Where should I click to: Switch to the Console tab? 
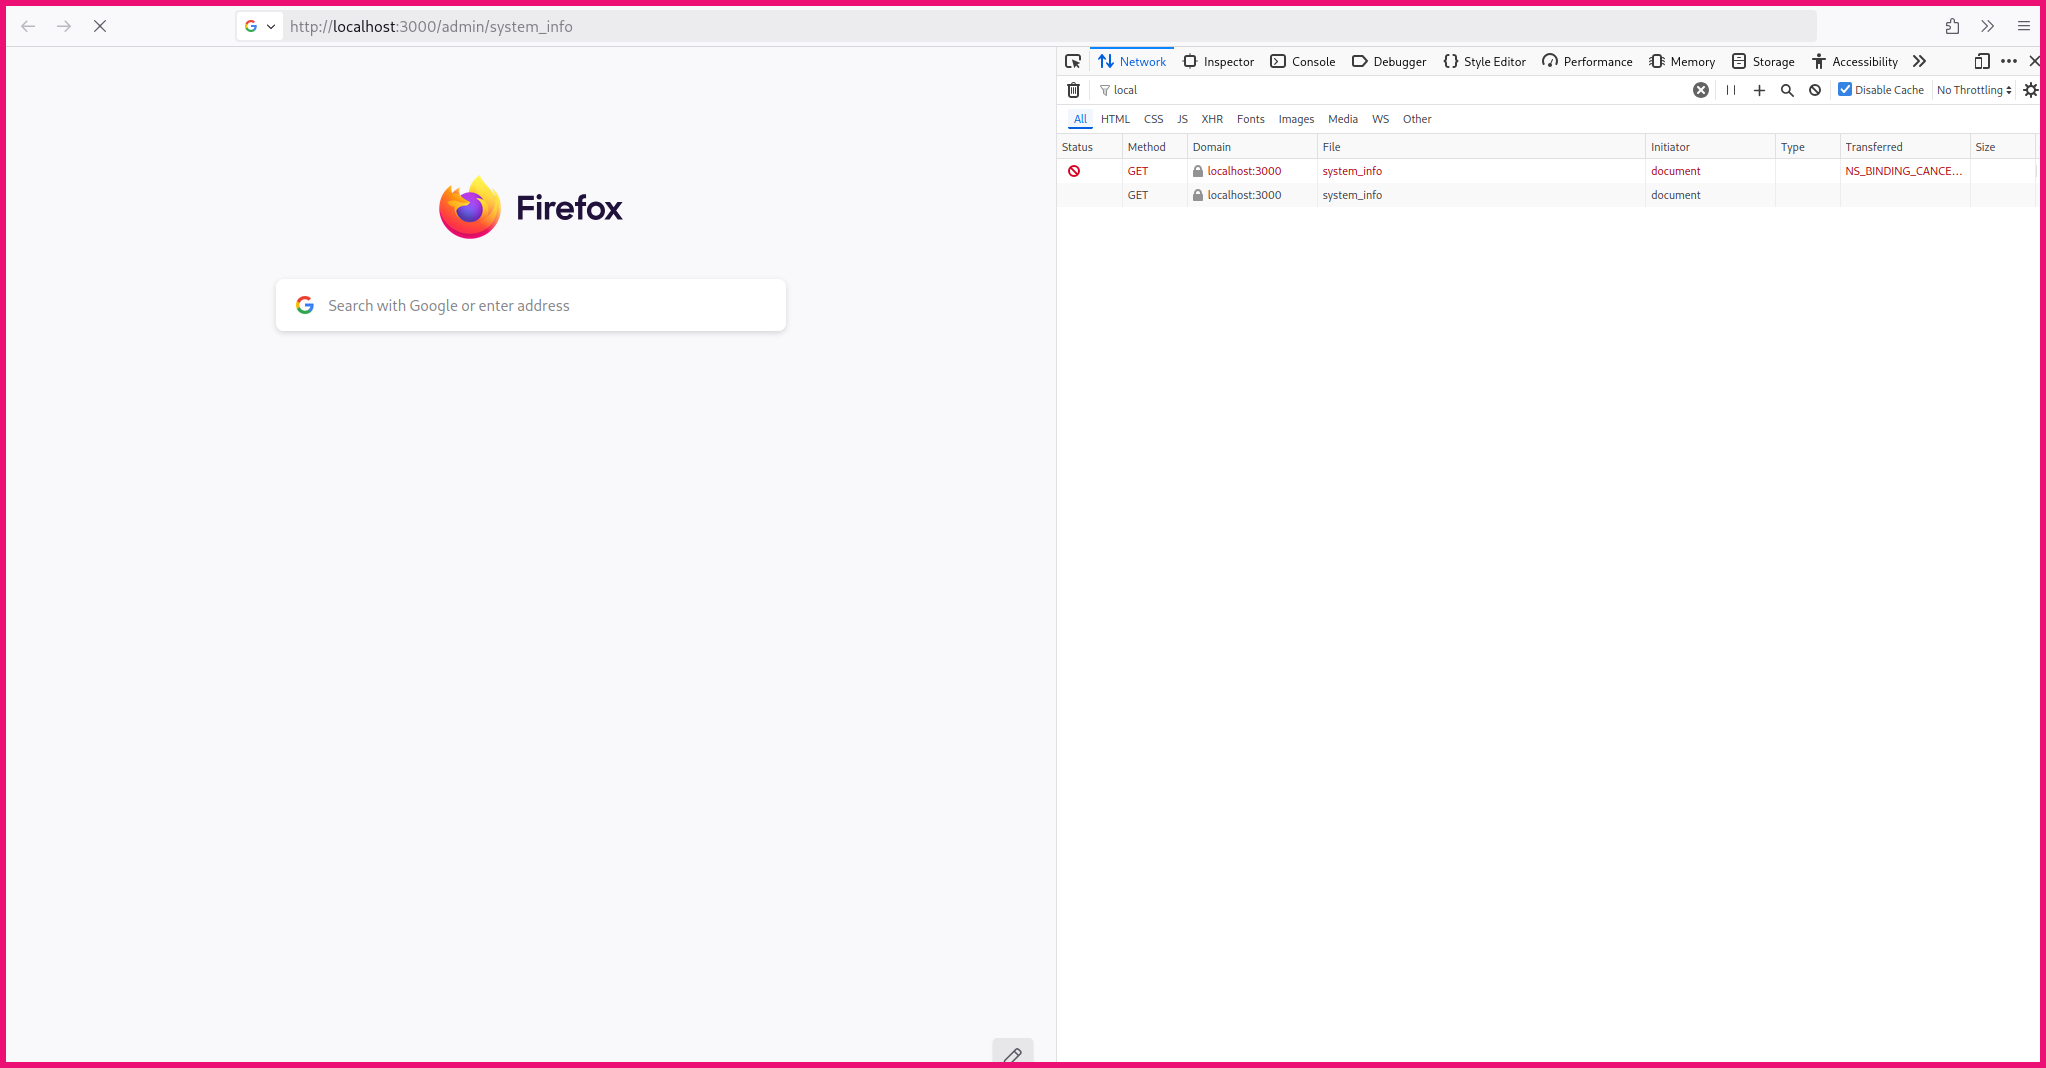[x=1303, y=61]
